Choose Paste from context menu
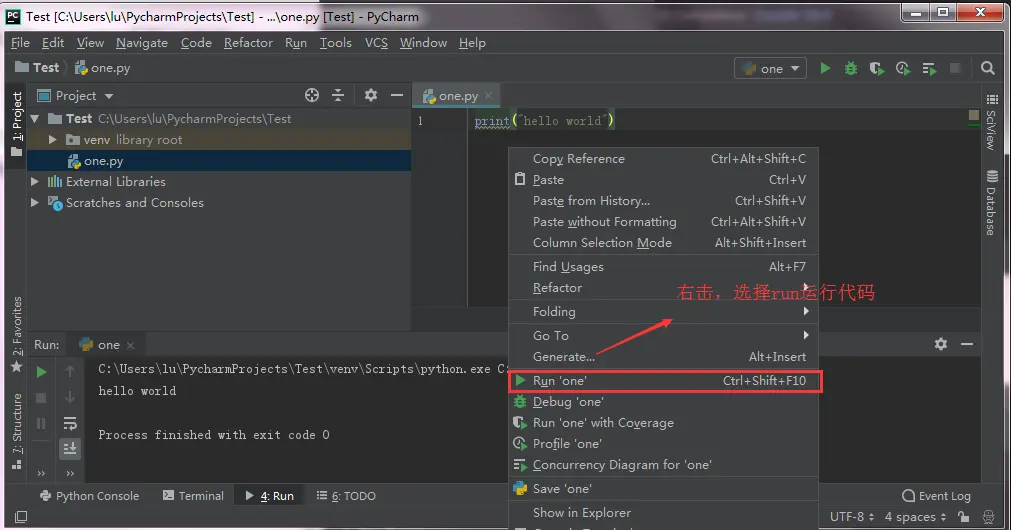Screen dimensions: 1011x530 tap(663, 180)
